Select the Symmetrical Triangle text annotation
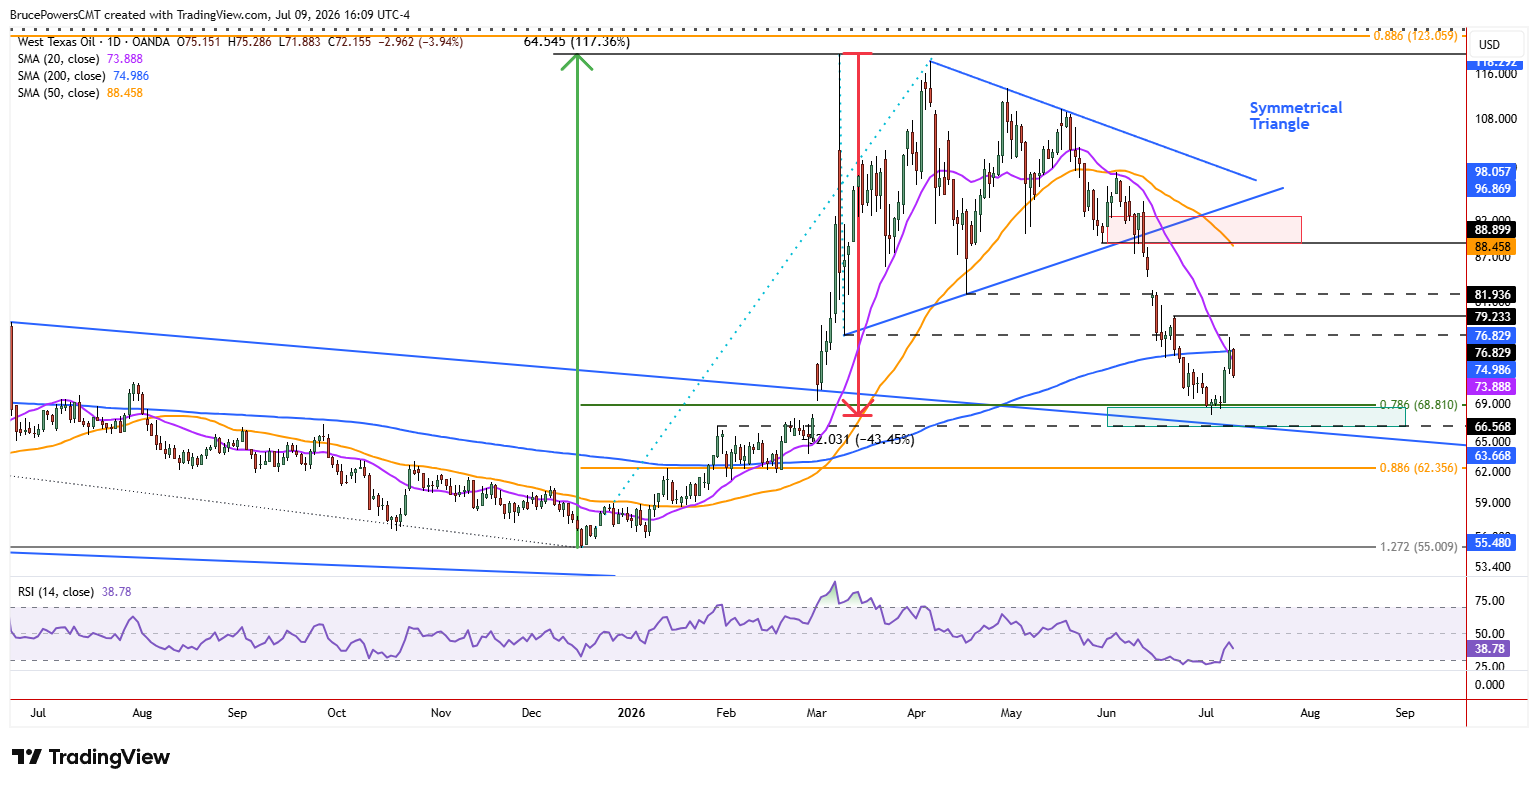 coord(1296,116)
